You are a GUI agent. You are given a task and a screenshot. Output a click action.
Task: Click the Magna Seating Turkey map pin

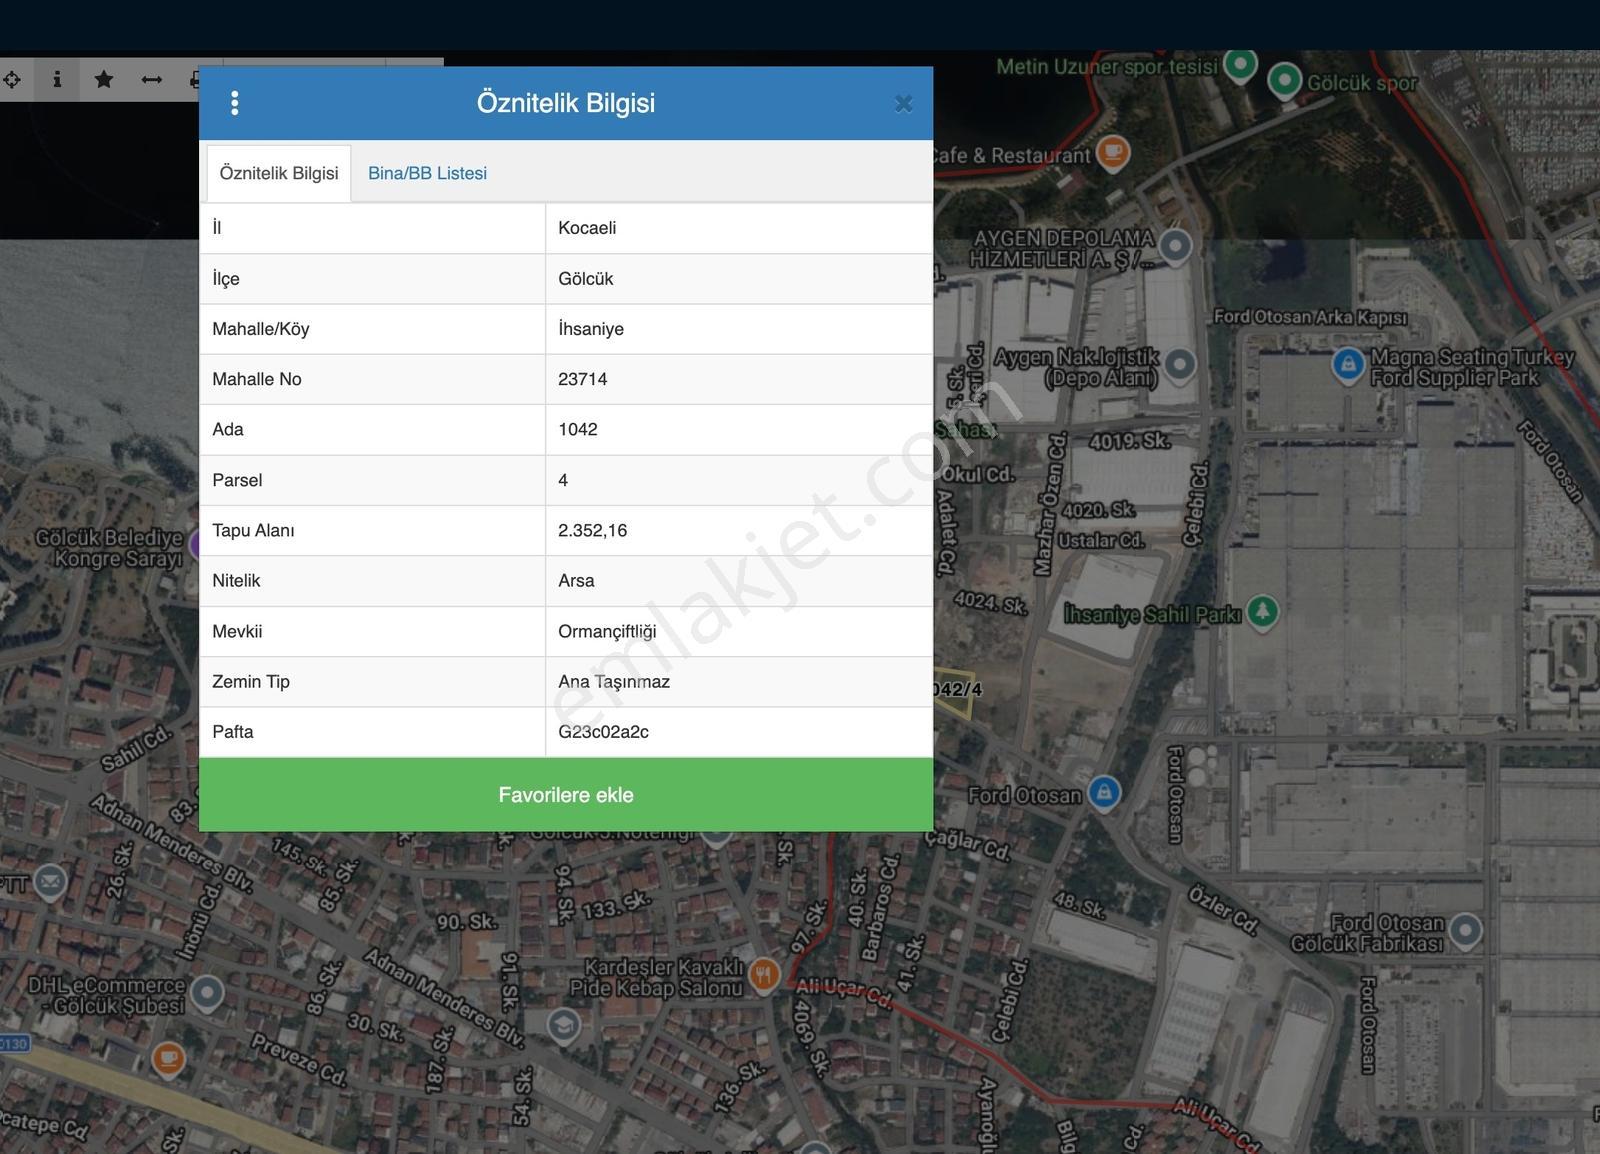(x=1348, y=364)
